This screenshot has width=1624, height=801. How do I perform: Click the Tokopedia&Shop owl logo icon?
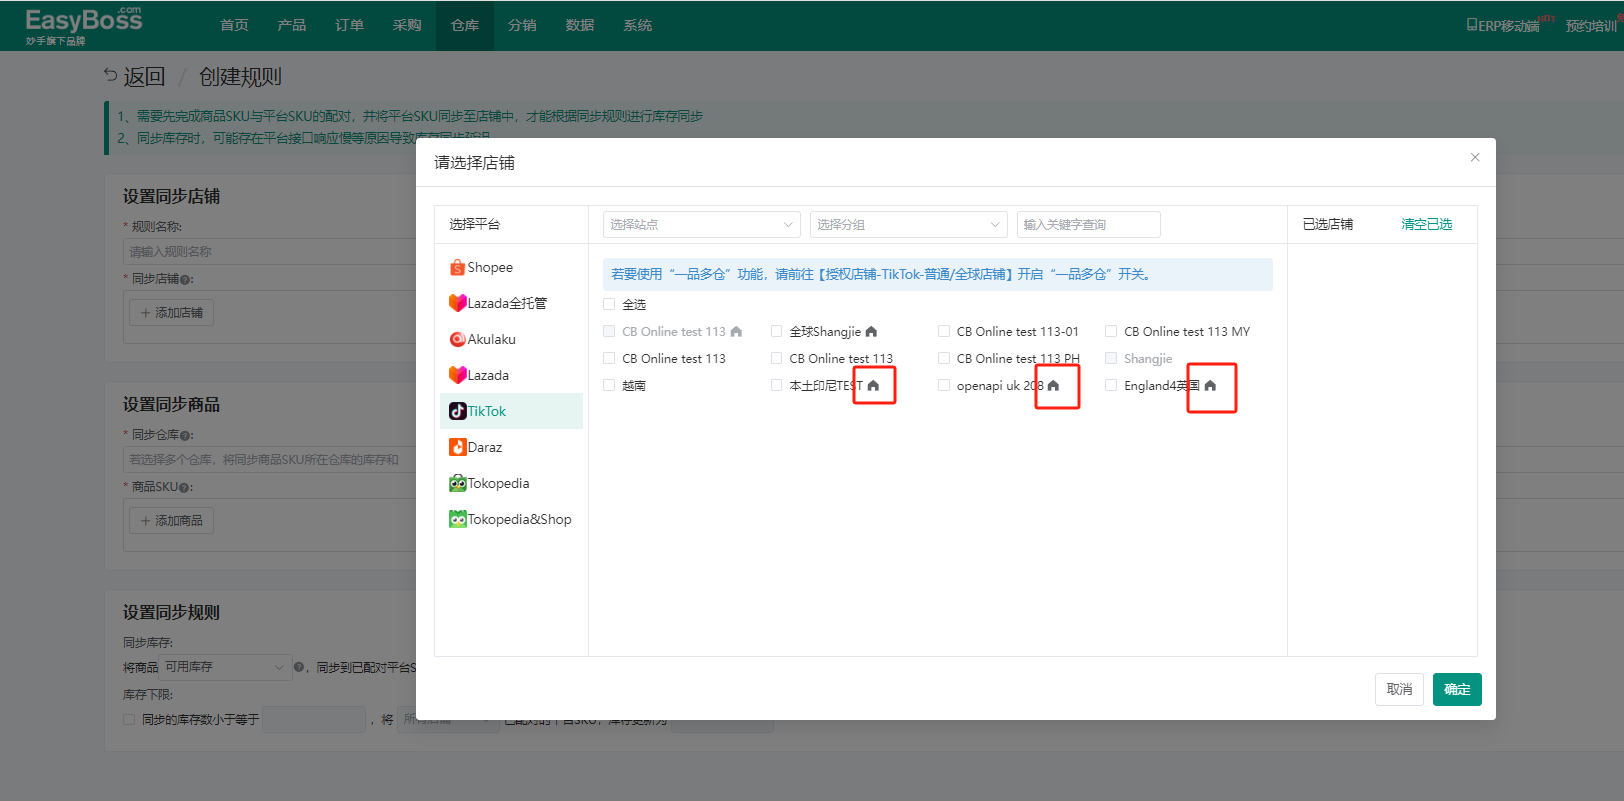click(x=457, y=519)
